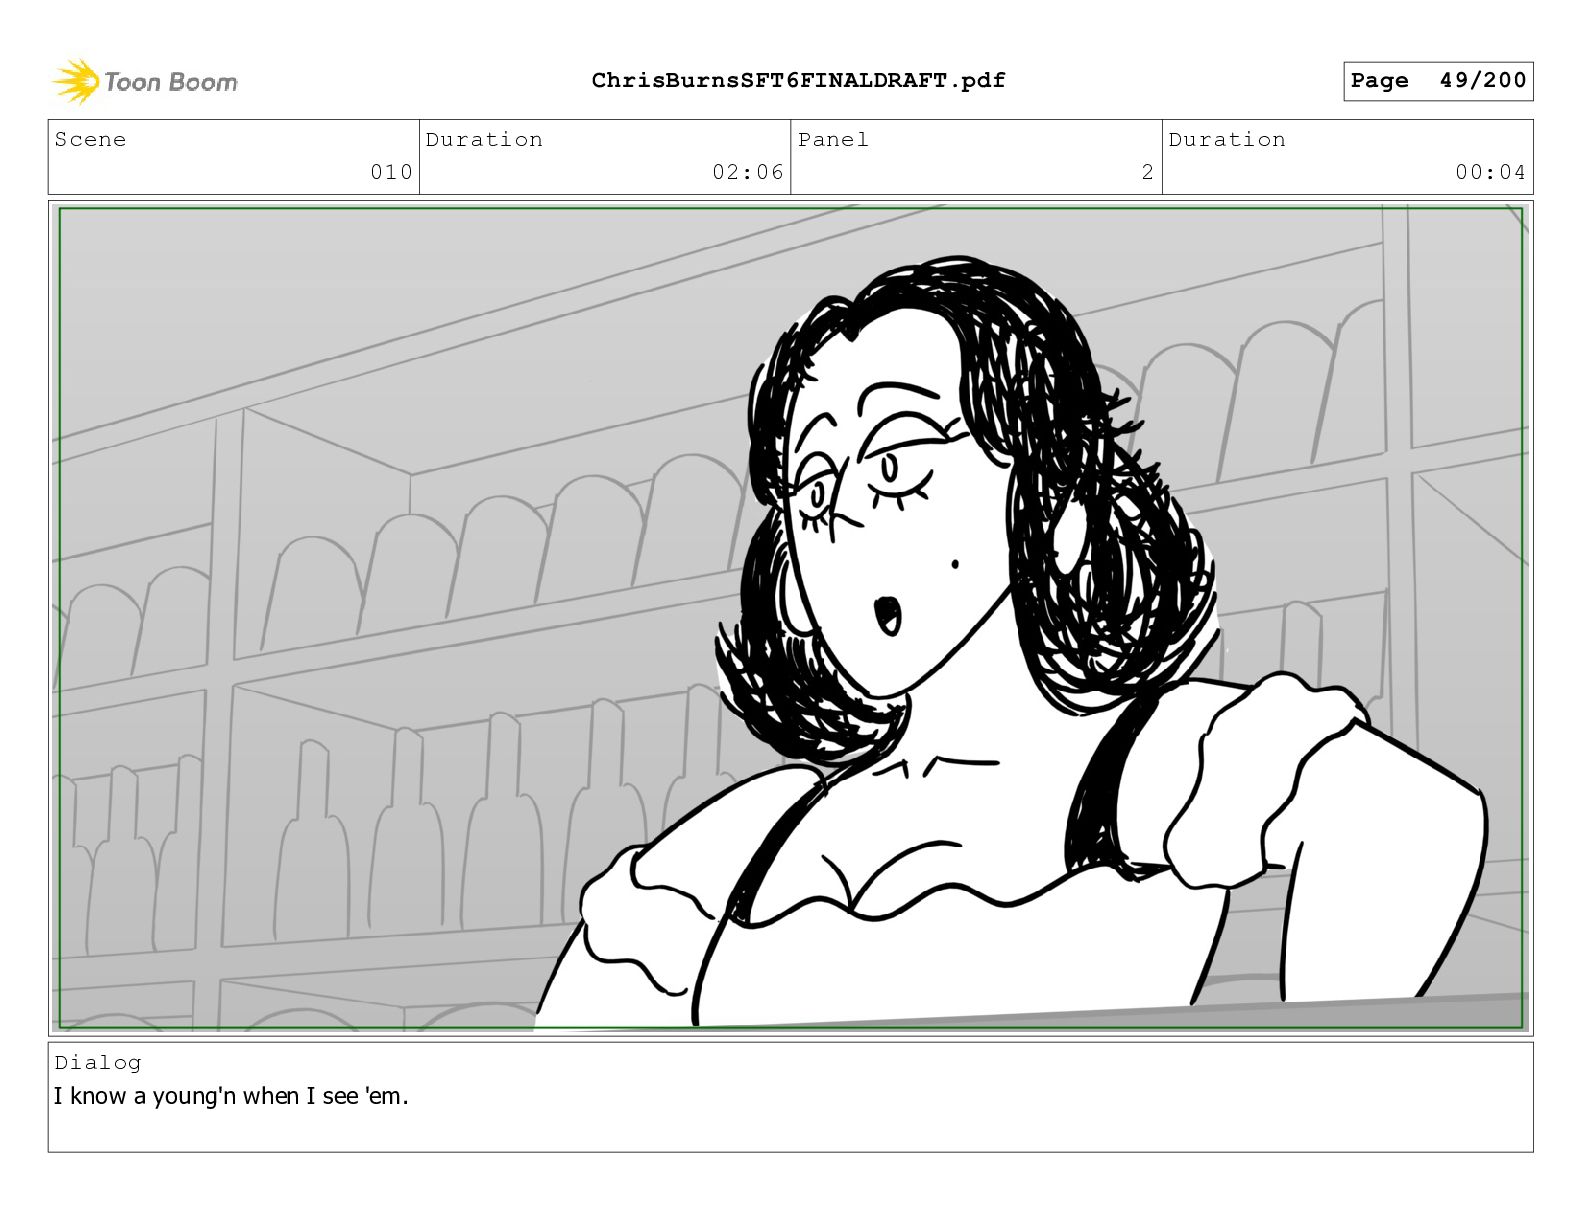Click the Page 49/200 indicator
This screenshot has width=1584, height=1224.
pyautogui.click(x=1438, y=81)
